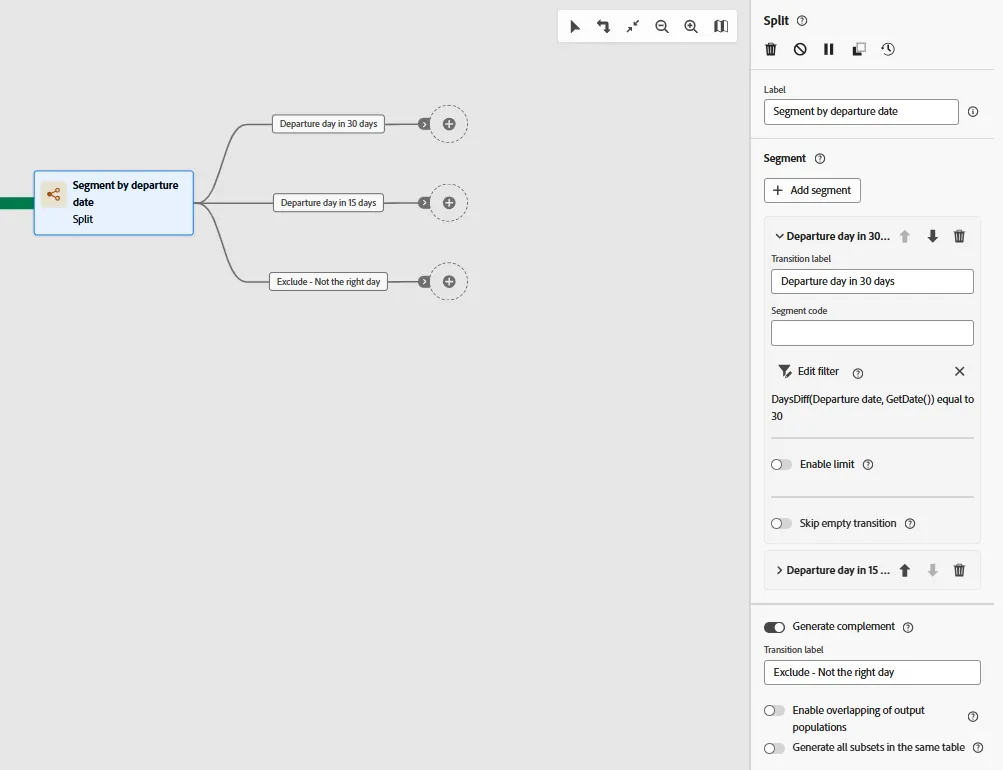Screen dimensions: 1003x770
Task: Toggle Generate all subsets in same table
Action: tap(774, 748)
